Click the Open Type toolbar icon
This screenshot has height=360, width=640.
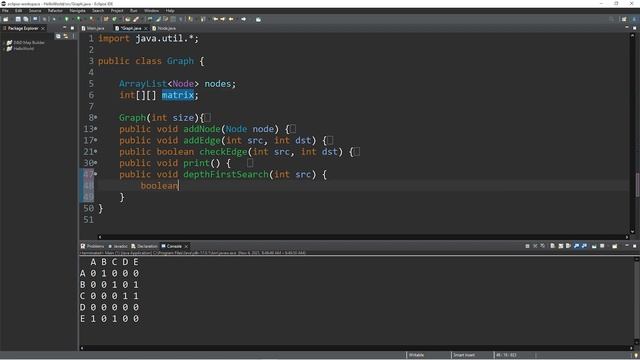(128, 19)
